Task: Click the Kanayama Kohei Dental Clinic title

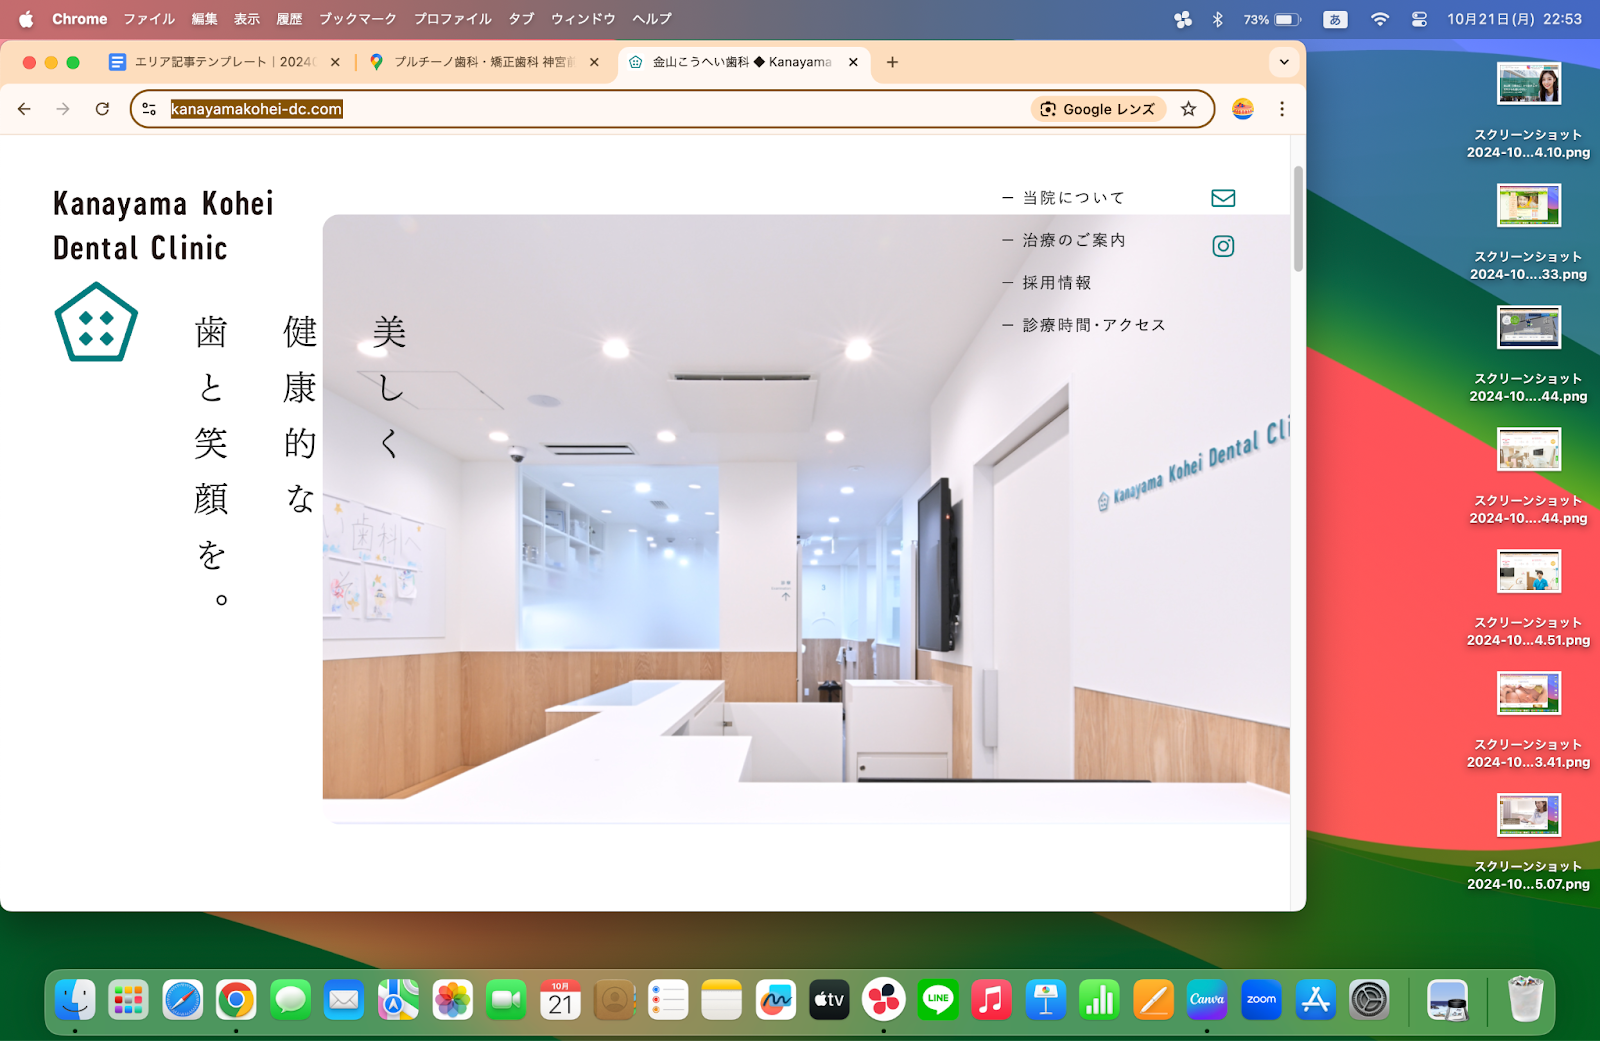Action: pos(163,225)
